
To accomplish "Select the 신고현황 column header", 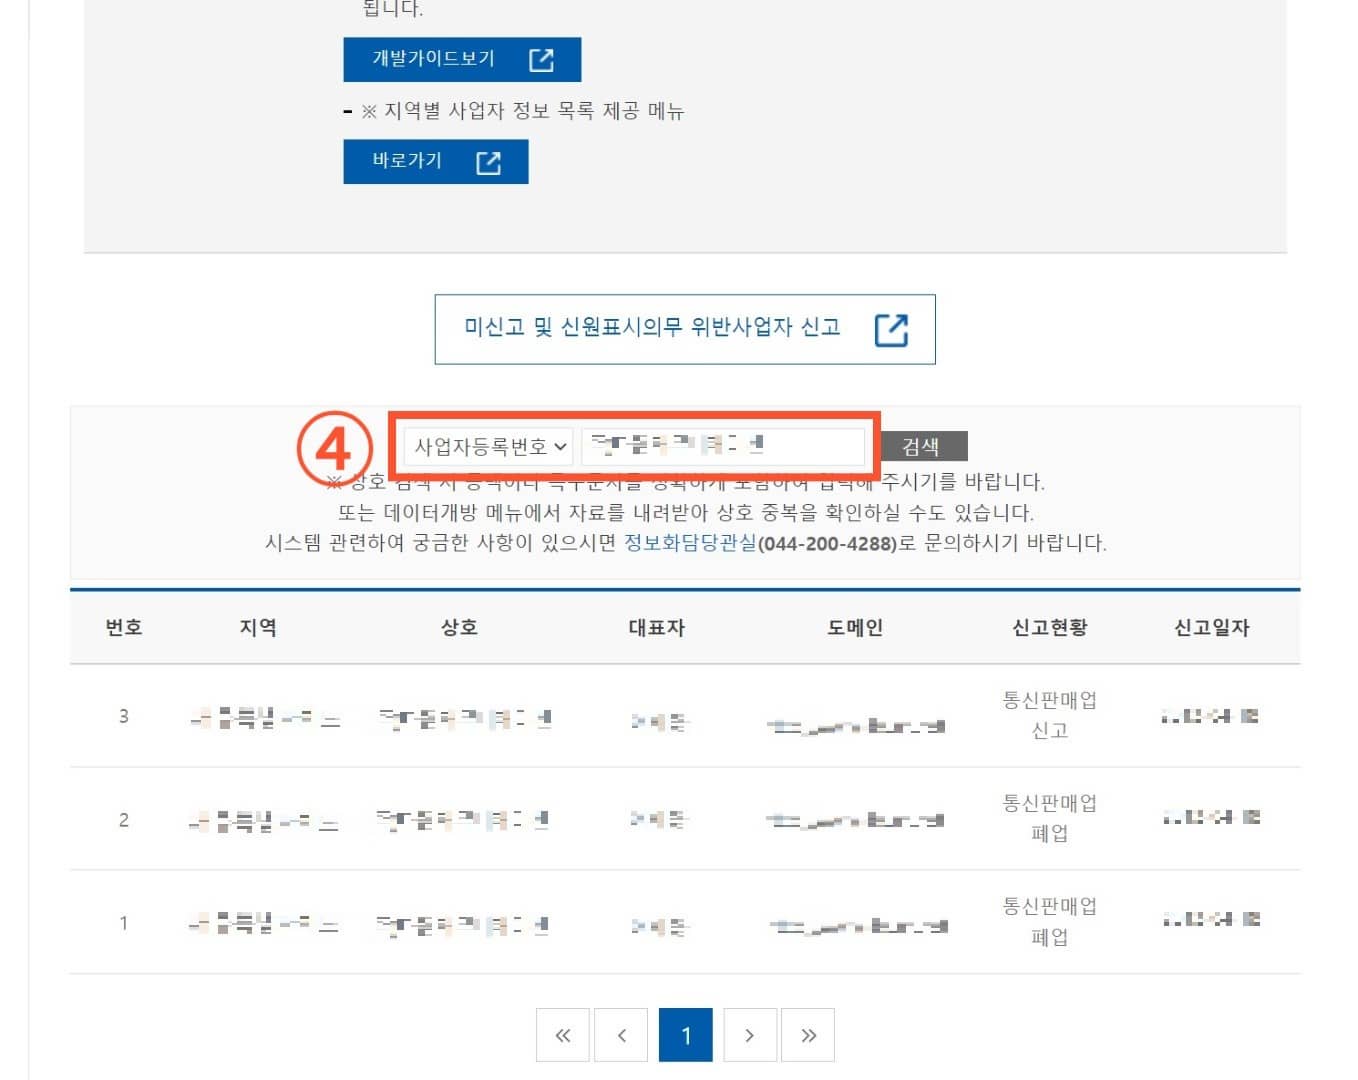I will tap(1048, 627).
